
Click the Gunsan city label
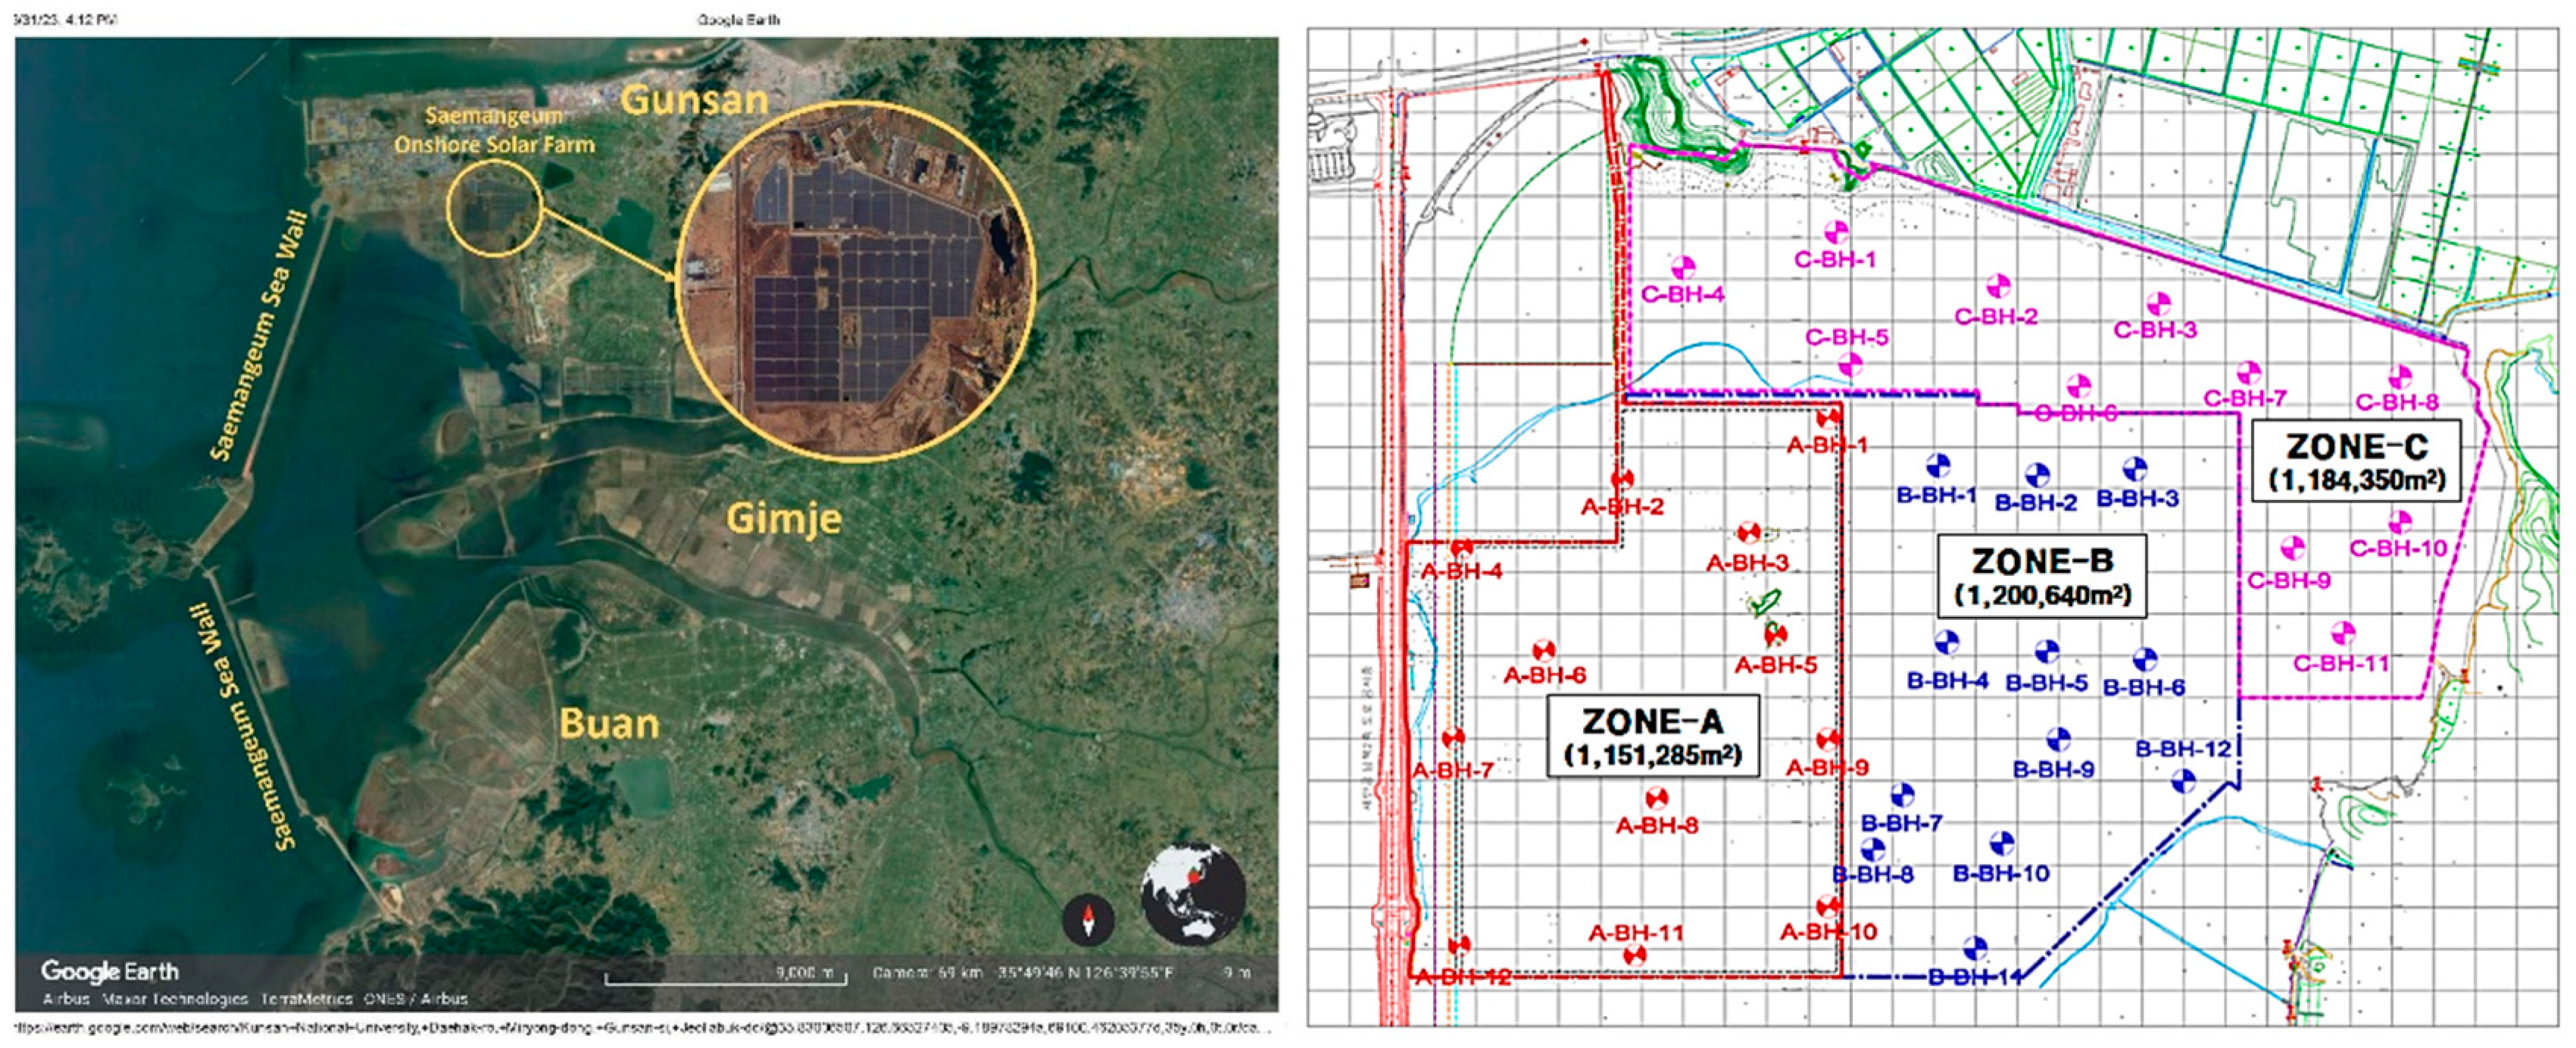(694, 100)
